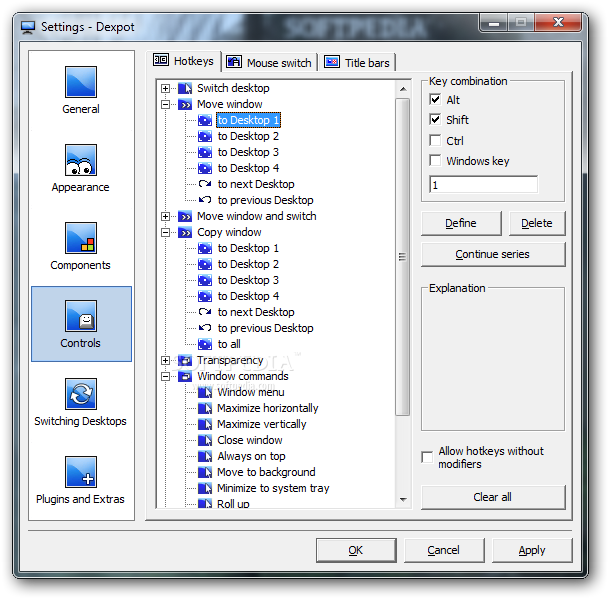Expand the Move window and switch node
609x599 pixels.
pos(165,216)
